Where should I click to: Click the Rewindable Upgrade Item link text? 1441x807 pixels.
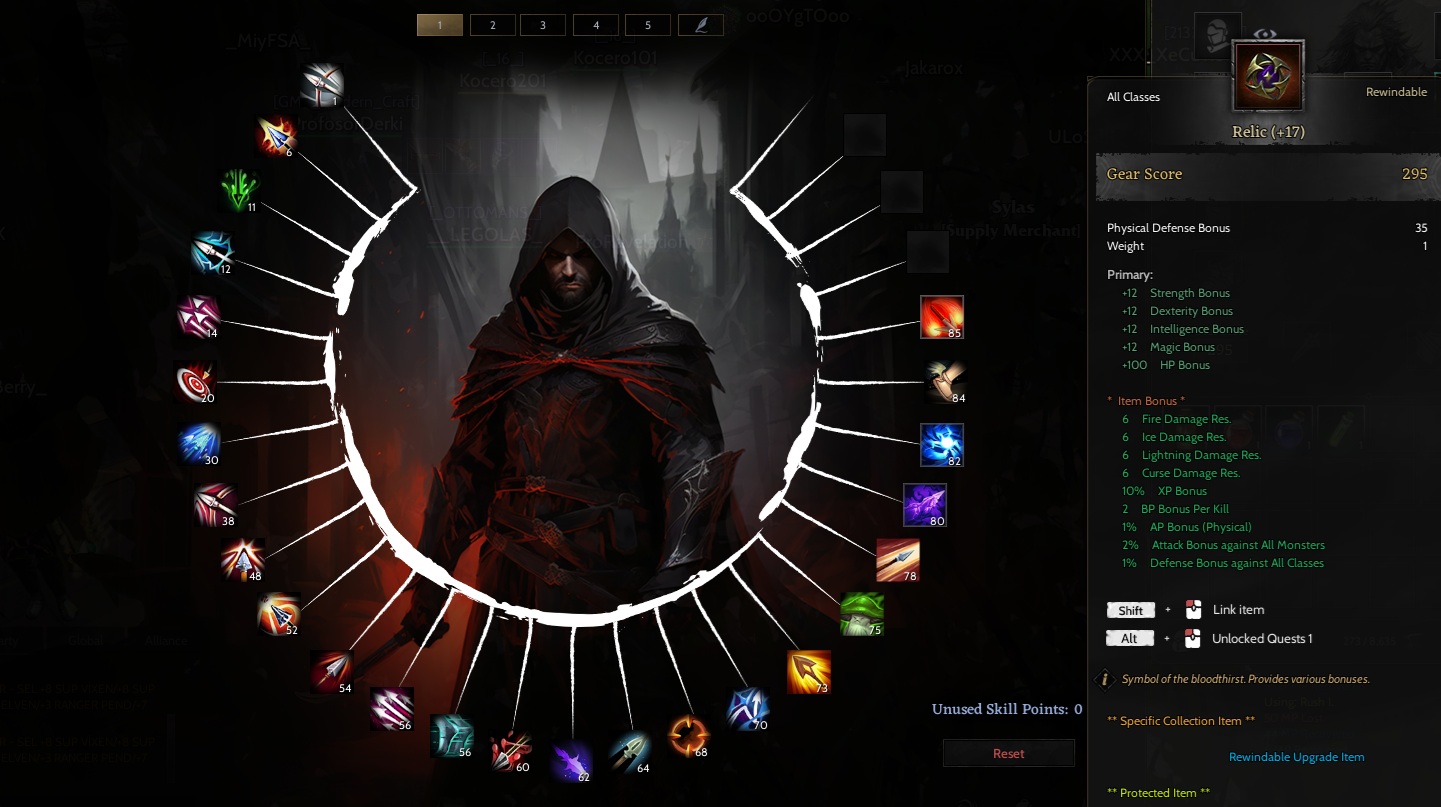(x=1296, y=757)
